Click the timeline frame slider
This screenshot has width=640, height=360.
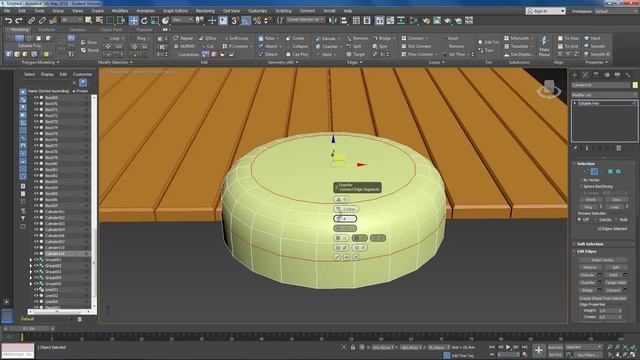point(29,328)
